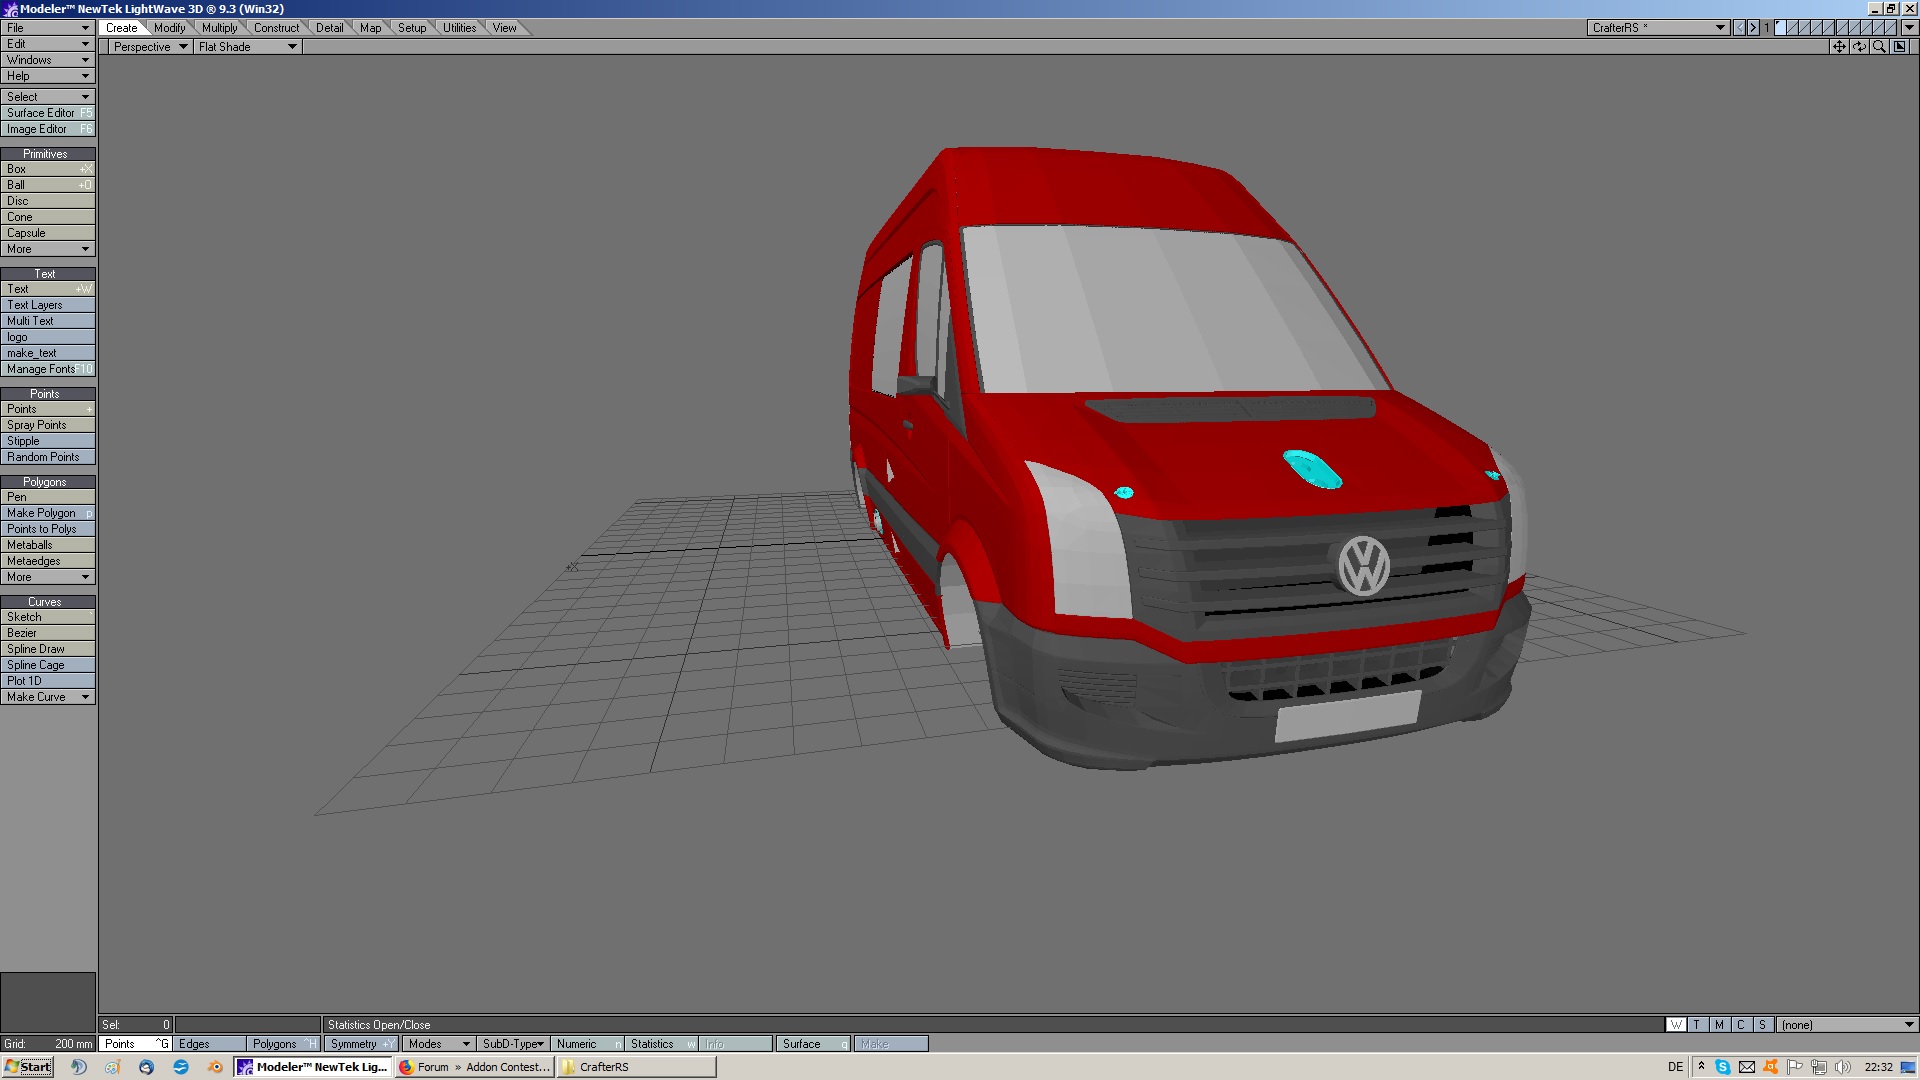Open the Perspective view type dropdown
Image resolution: width=1920 pixels, height=1080 pixels.
pos(150,47)
